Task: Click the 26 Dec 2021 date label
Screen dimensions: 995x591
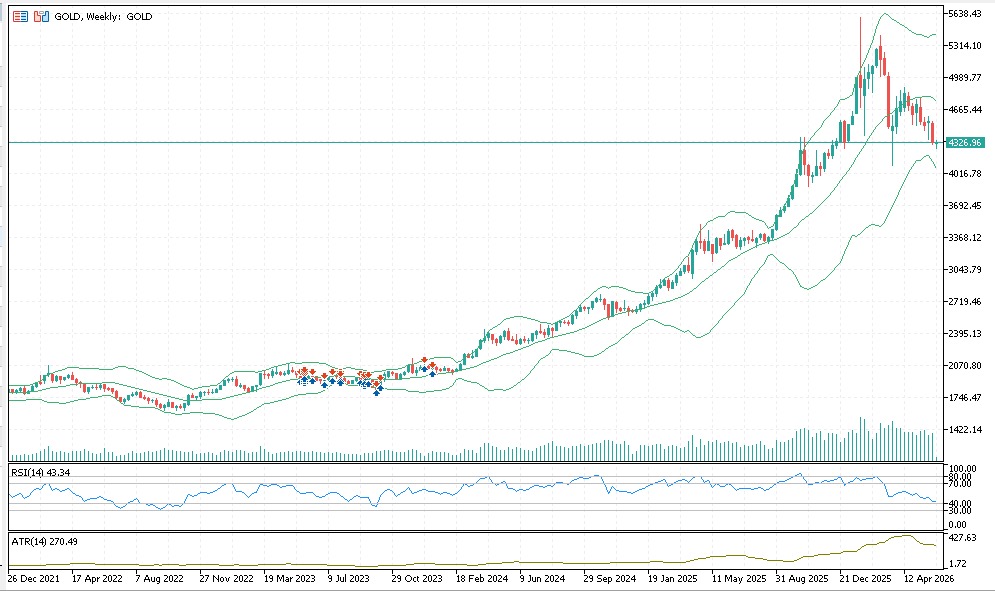Action: pyautogui.click(x=33, y=578)
